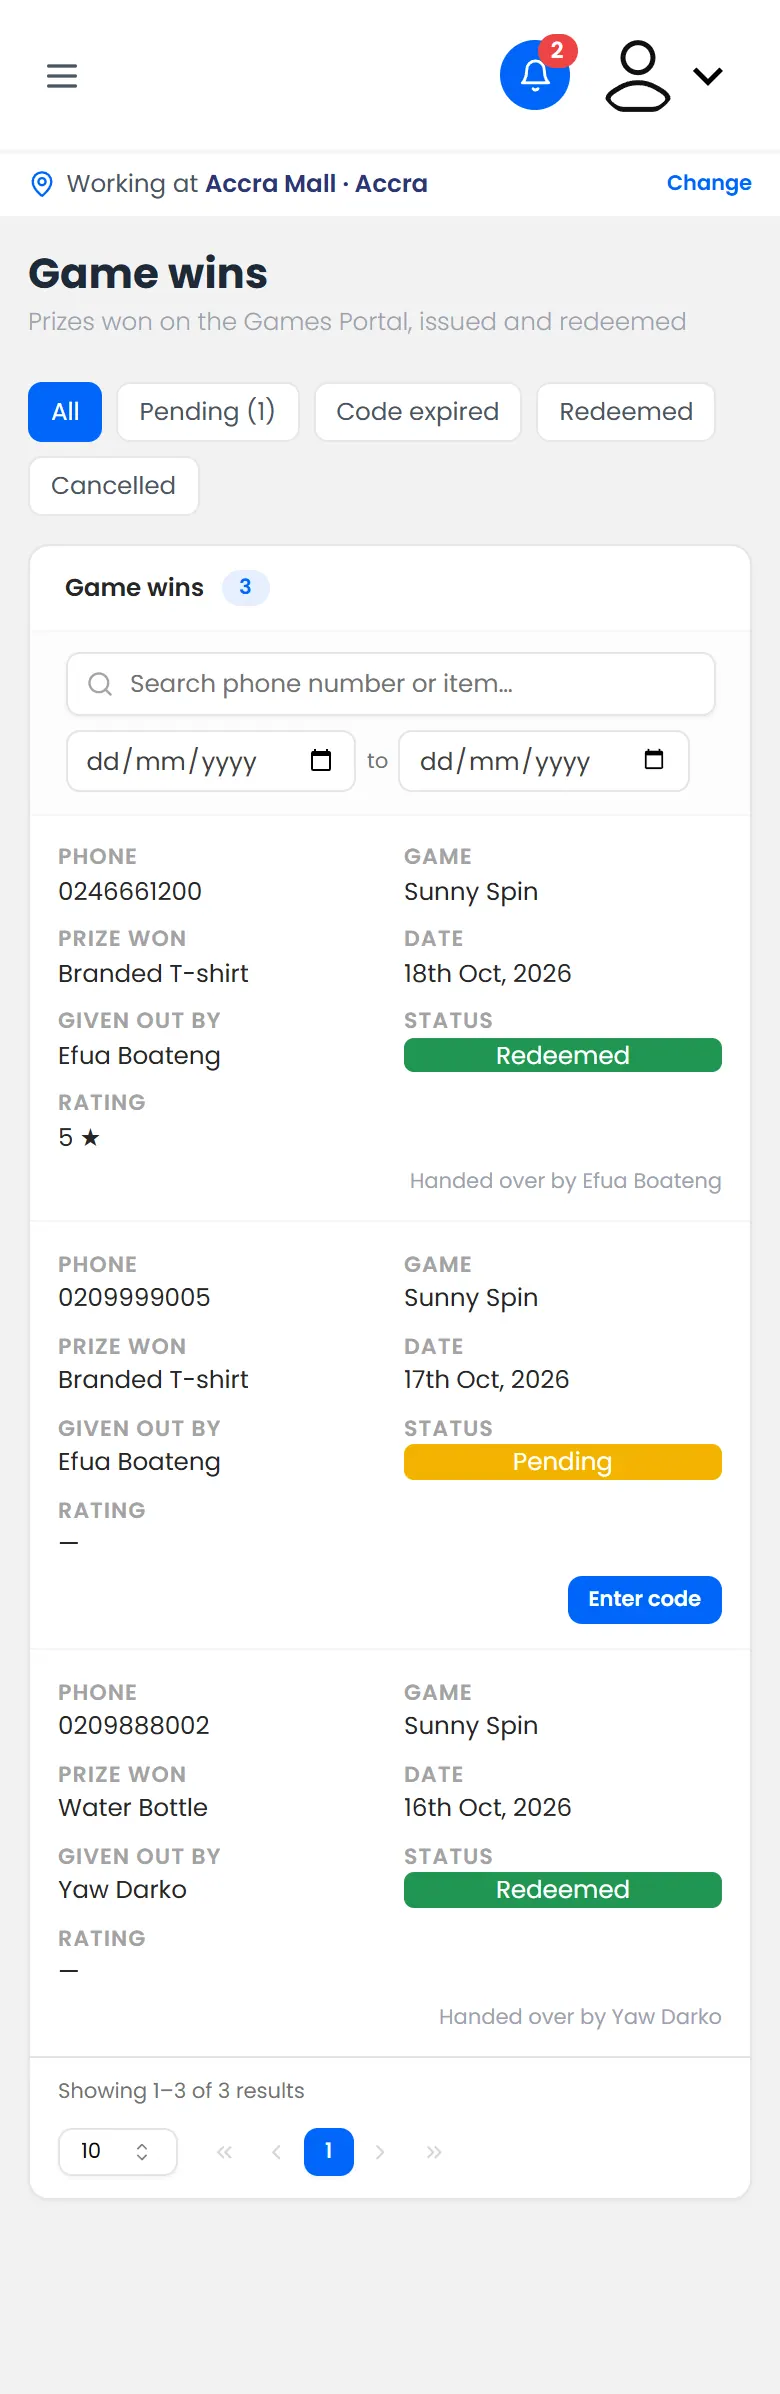Go to the first results page
Viewport: 780px width, 2394px height.
point(224,2152)
